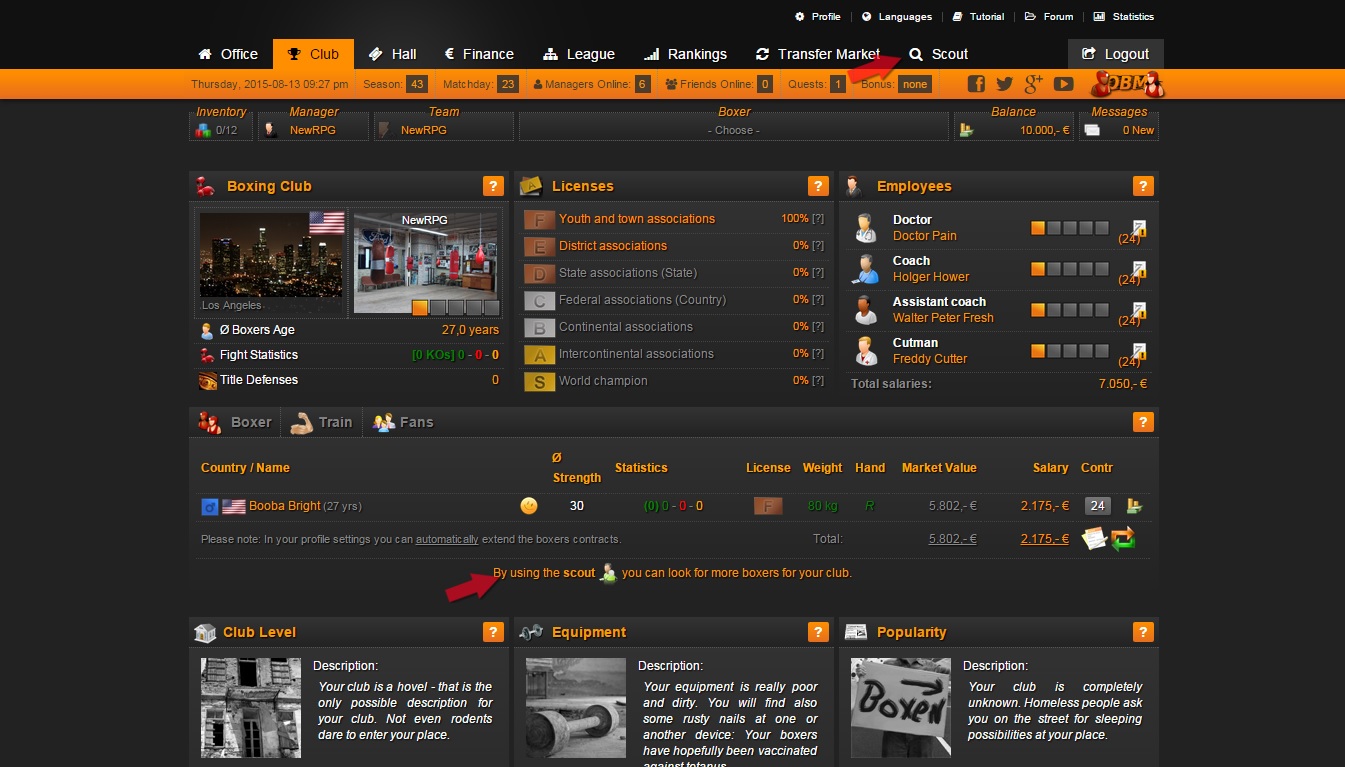Image resolution: width=1345 pixels, height=767 pixels.
Task: Click Freddy Cutter's skill level bar
Action: (x=1070, y=351)
